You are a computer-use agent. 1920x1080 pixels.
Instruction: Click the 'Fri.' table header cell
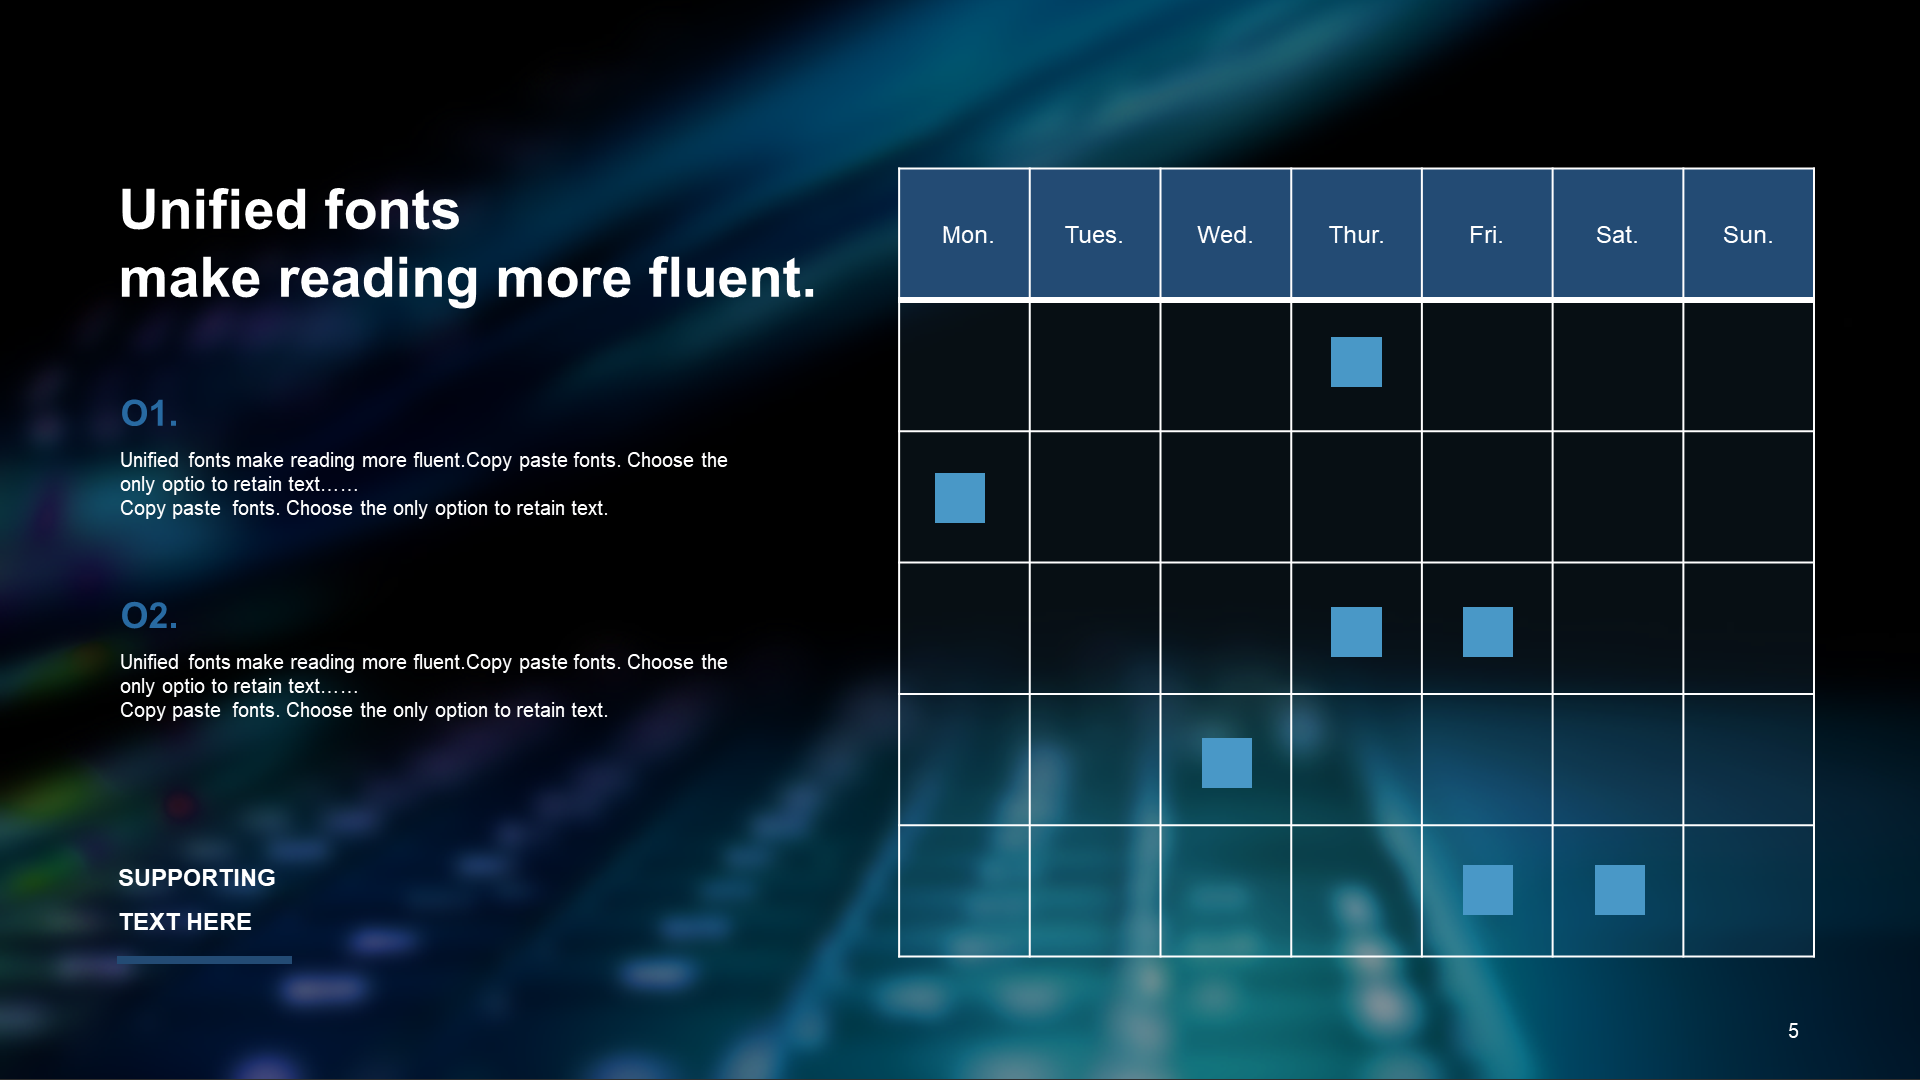point(1487,234)
